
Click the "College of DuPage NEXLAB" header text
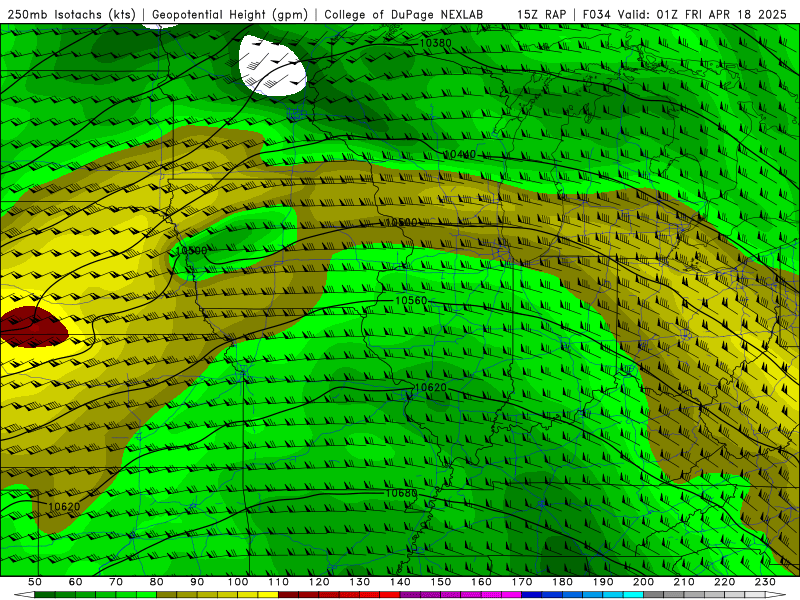click(404, 14)
